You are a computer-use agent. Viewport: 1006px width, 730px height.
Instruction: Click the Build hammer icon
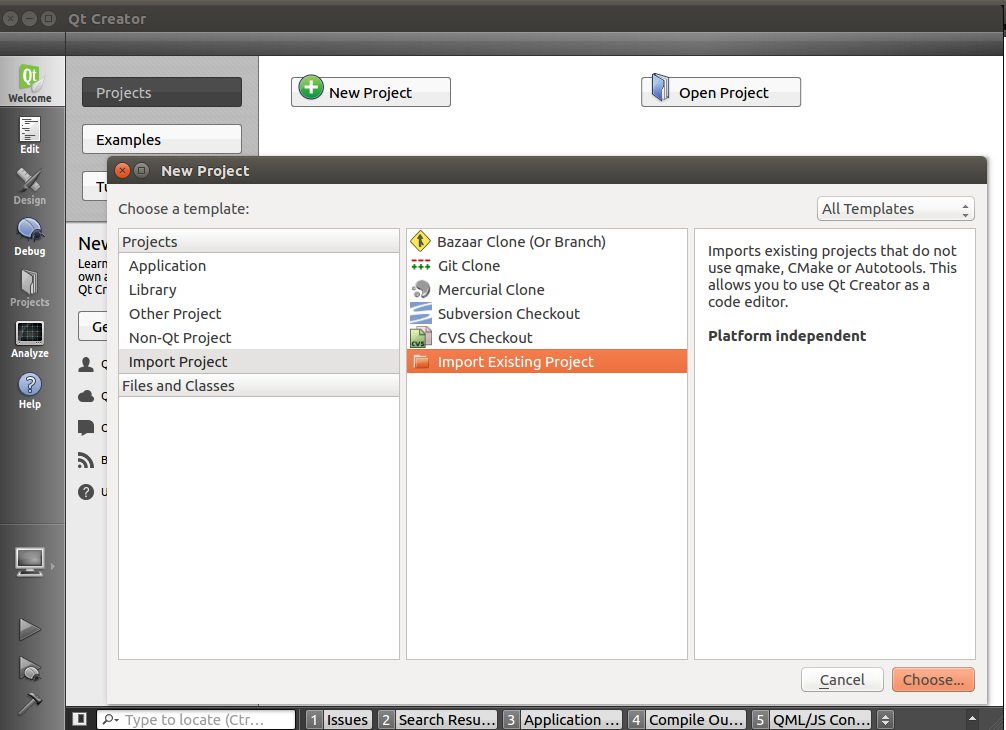29,703
